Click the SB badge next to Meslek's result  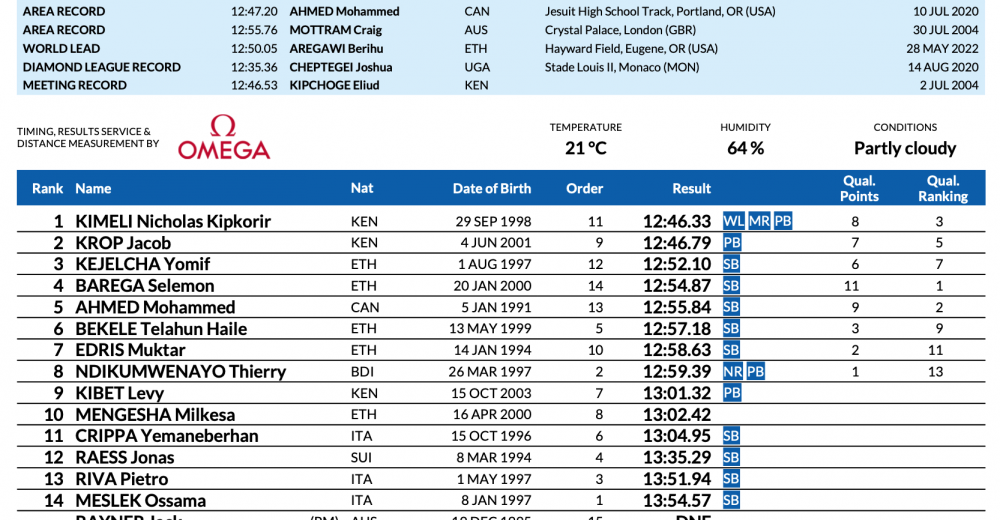click(731, 500)
